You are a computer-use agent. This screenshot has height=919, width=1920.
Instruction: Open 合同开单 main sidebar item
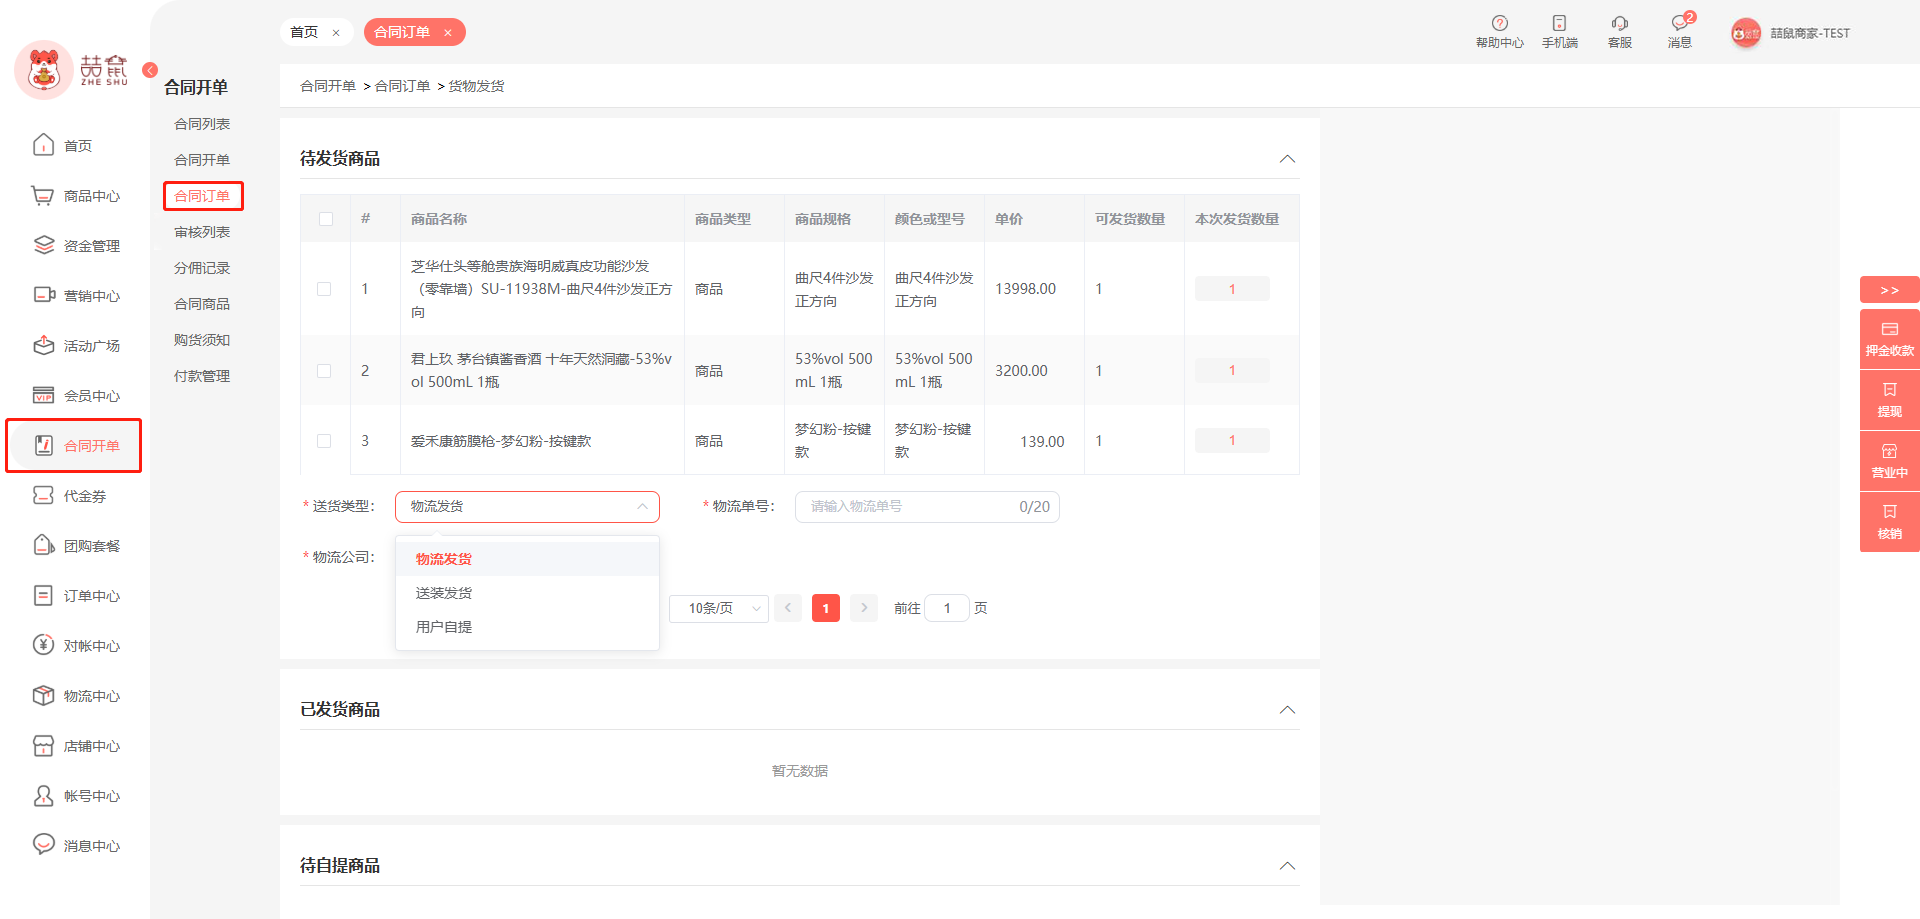74,446
